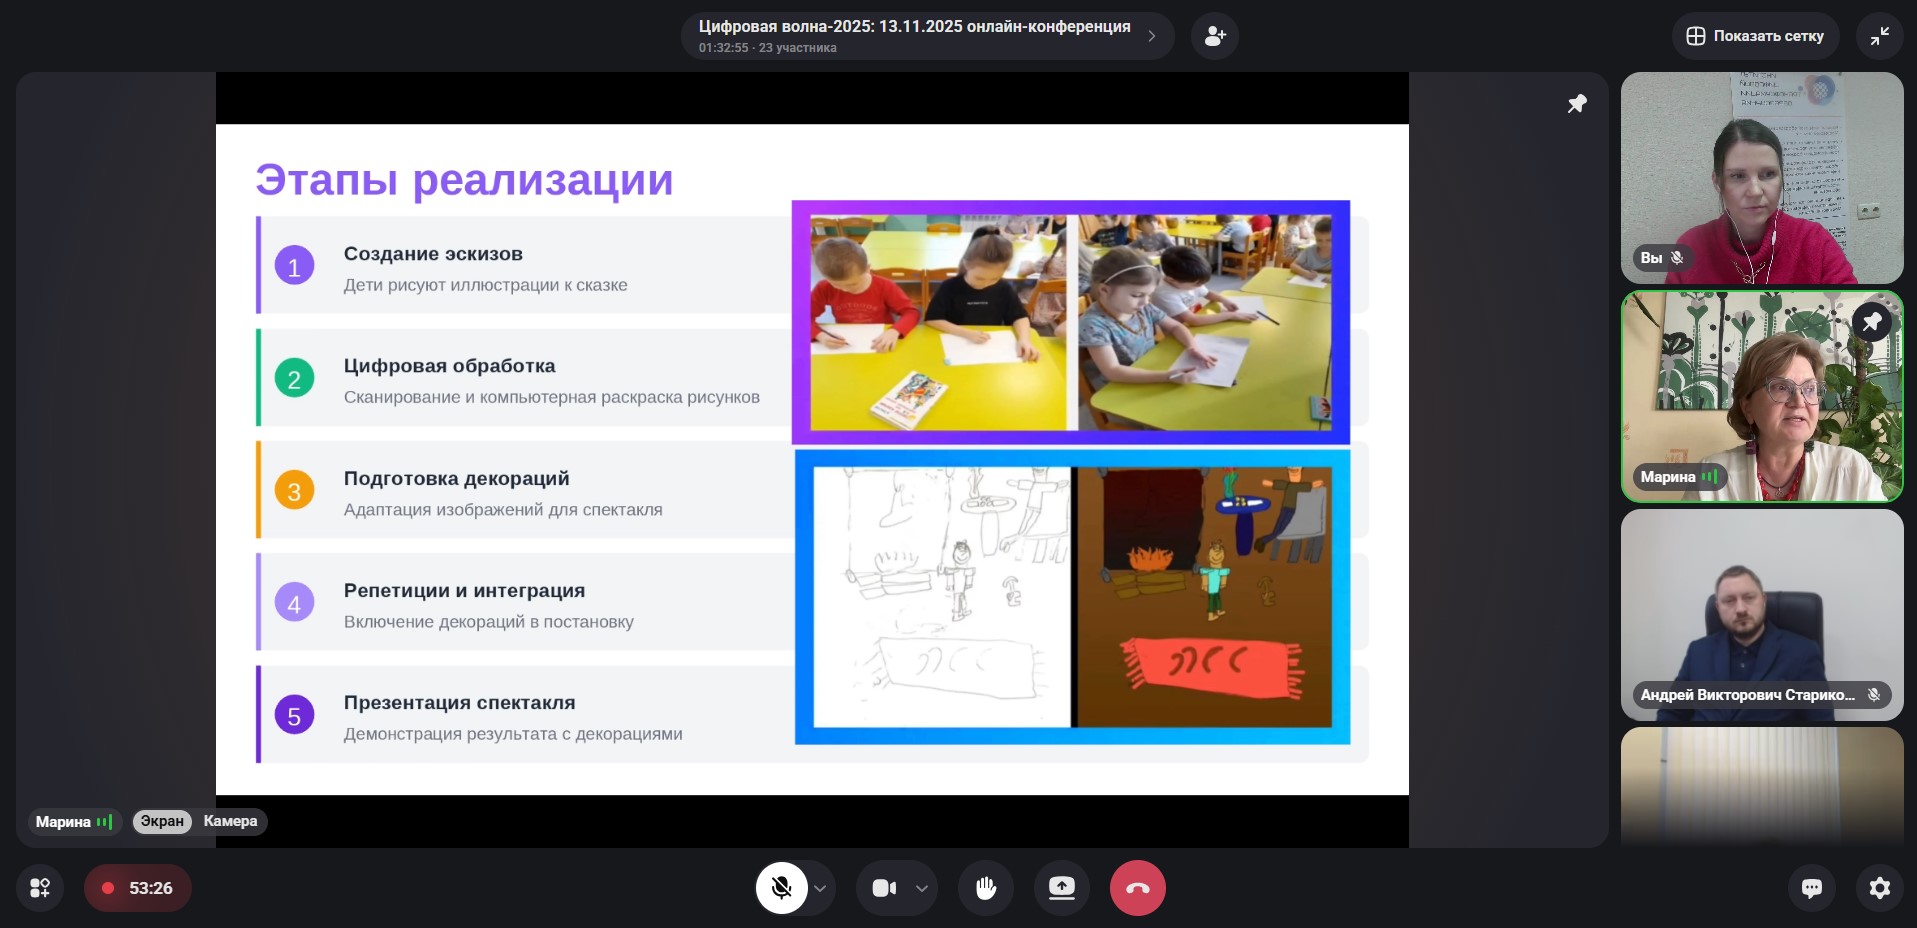The width and height of the screenshot is (1917, 928).
Task: Switch to the Камера tab
Action: (230, 821)
